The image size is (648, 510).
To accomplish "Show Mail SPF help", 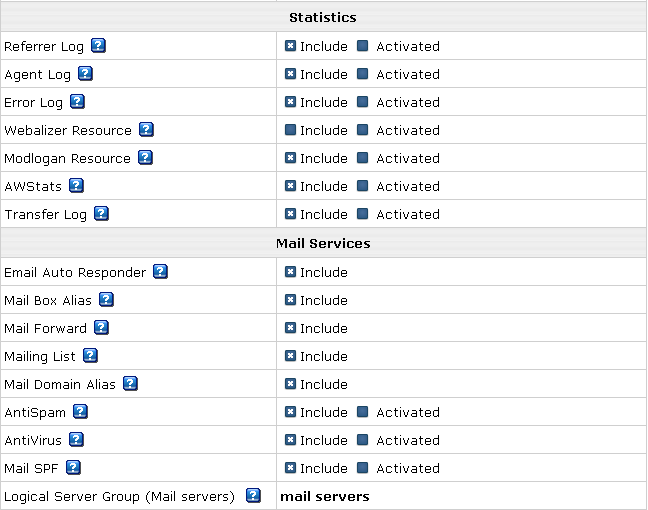I will (x=73, y=467).
